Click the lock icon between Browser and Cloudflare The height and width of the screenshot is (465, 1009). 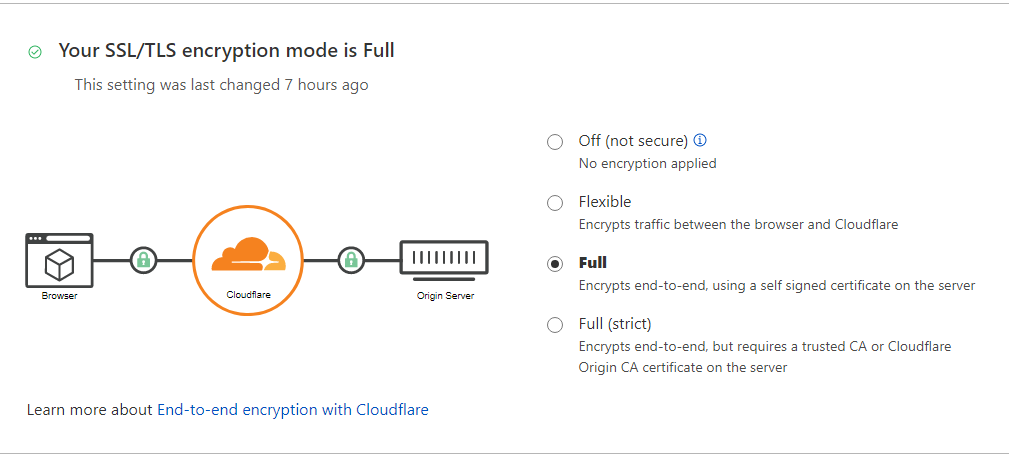[143, 260]
